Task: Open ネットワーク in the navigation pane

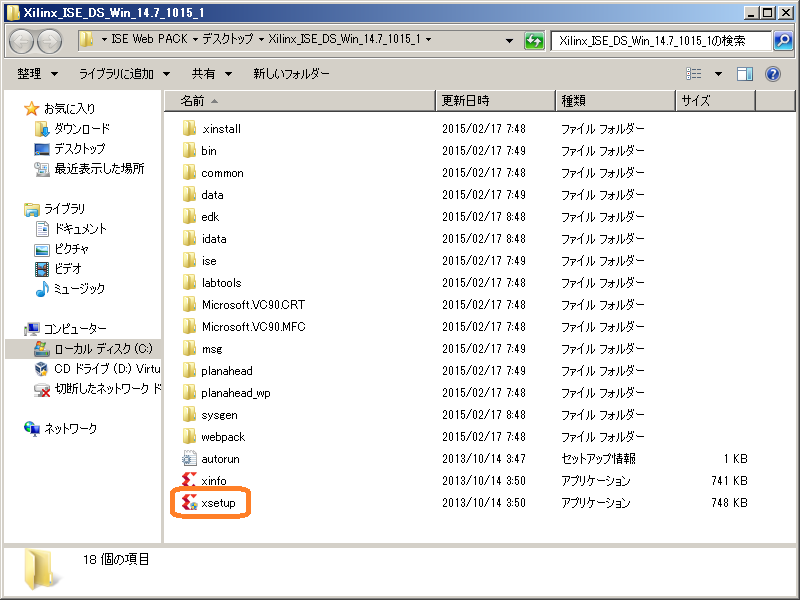Action: click(70, 429)
